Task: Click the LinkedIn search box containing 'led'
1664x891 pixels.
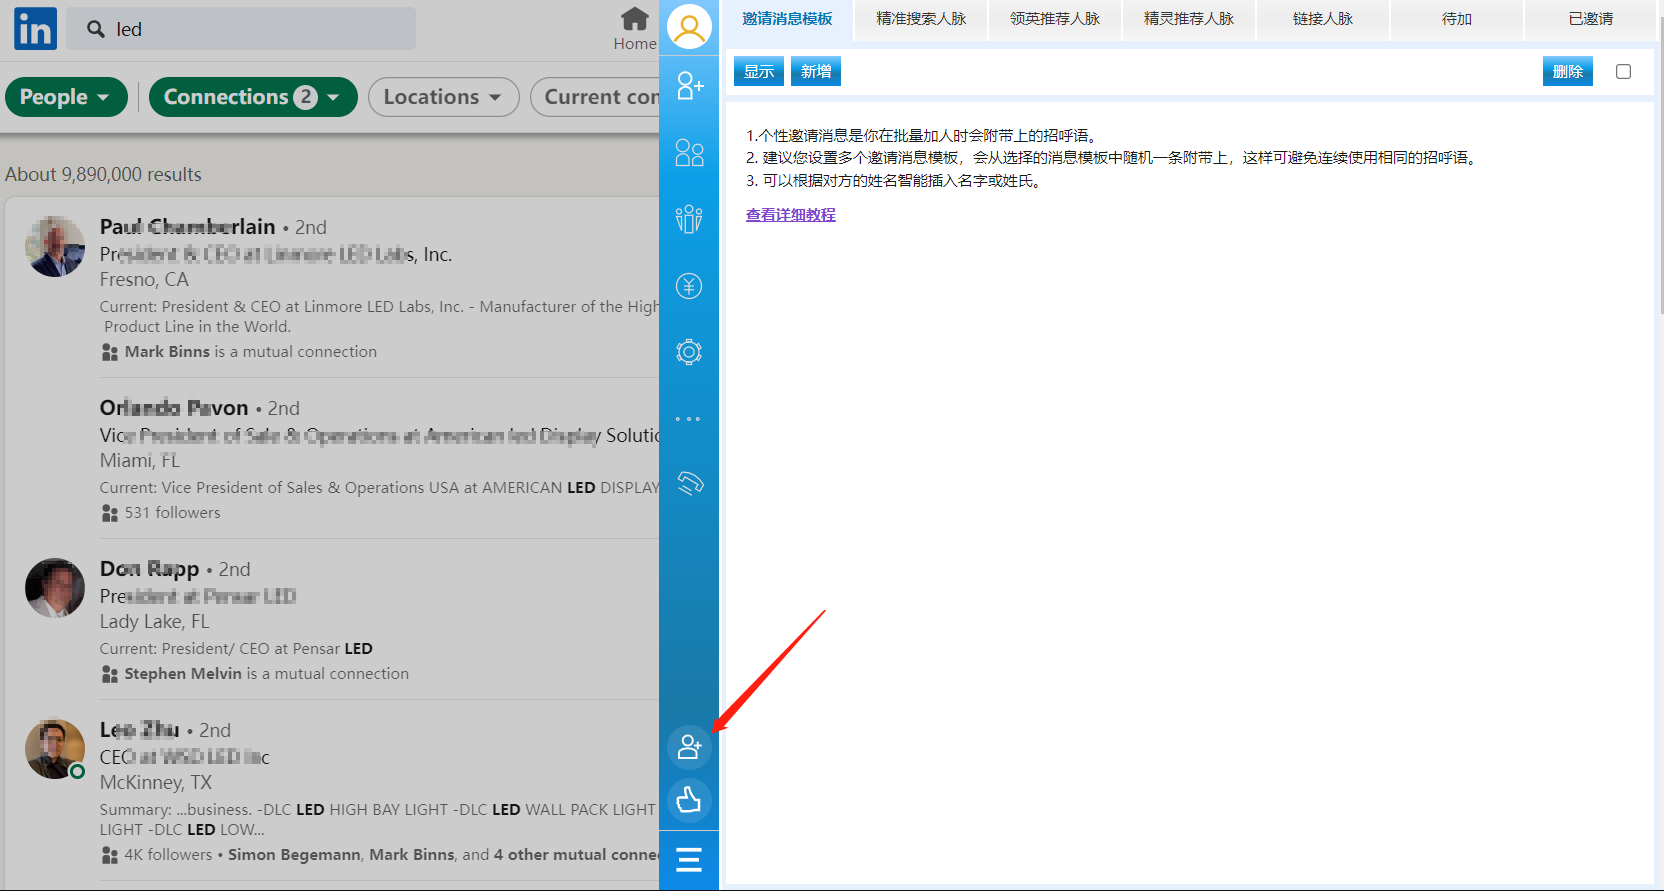Action: coord(242,29)
